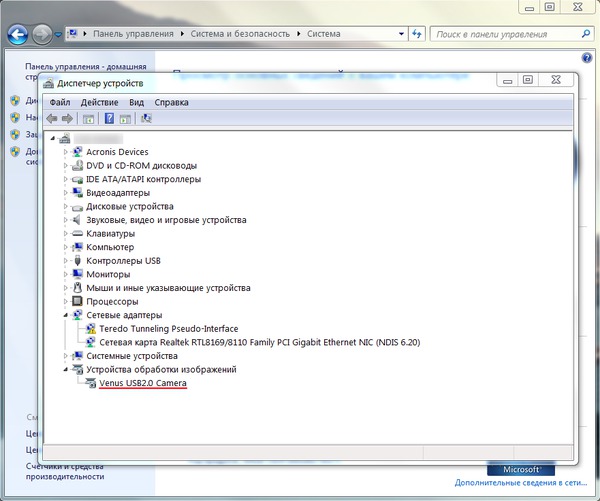Expand the Компьютер node
Screen dimensions: 600x501
(65, 247)
